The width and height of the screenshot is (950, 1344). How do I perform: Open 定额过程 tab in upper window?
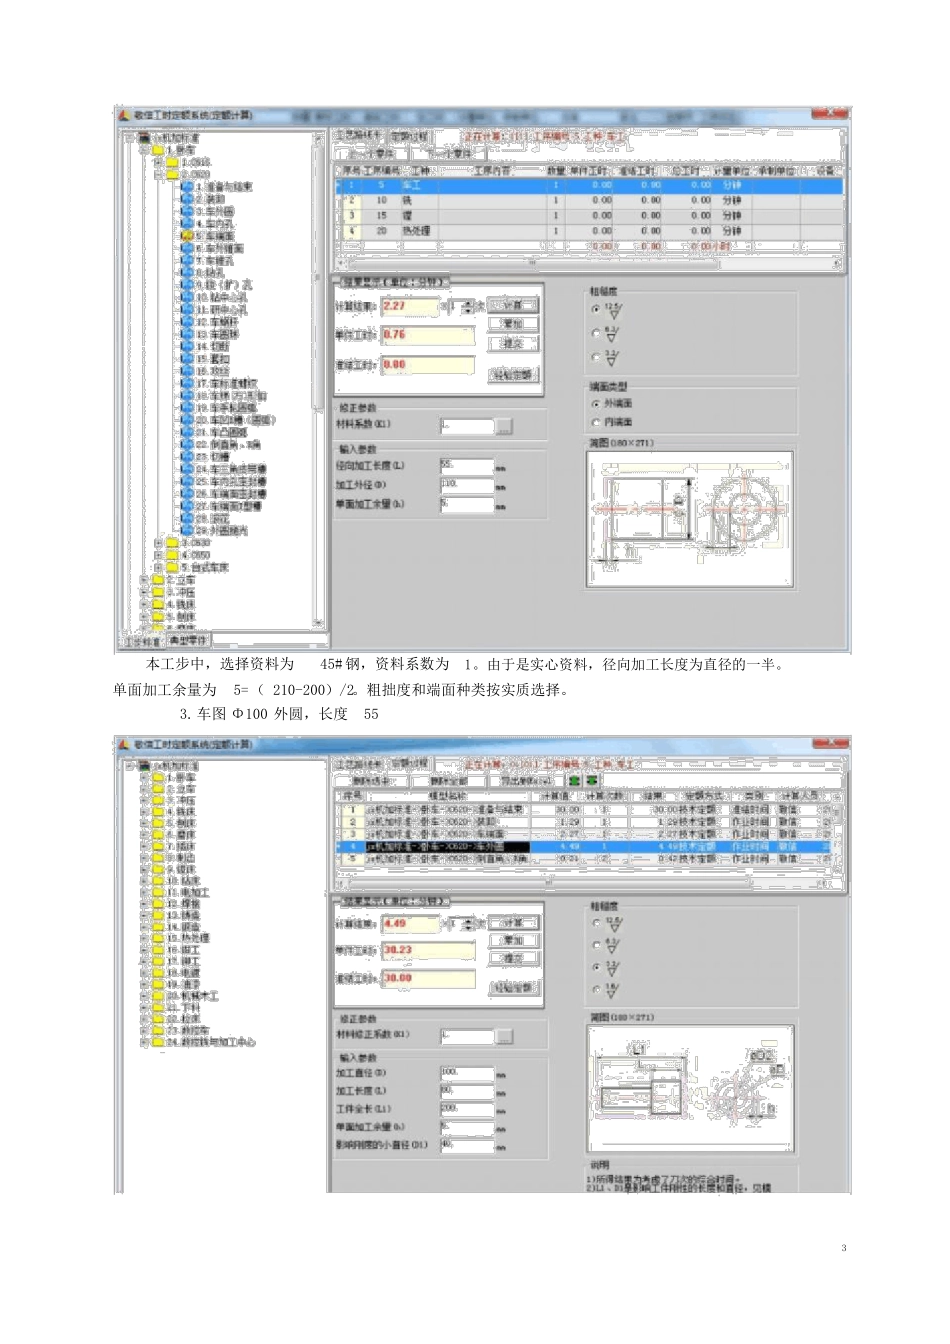(x=409, y=136)
